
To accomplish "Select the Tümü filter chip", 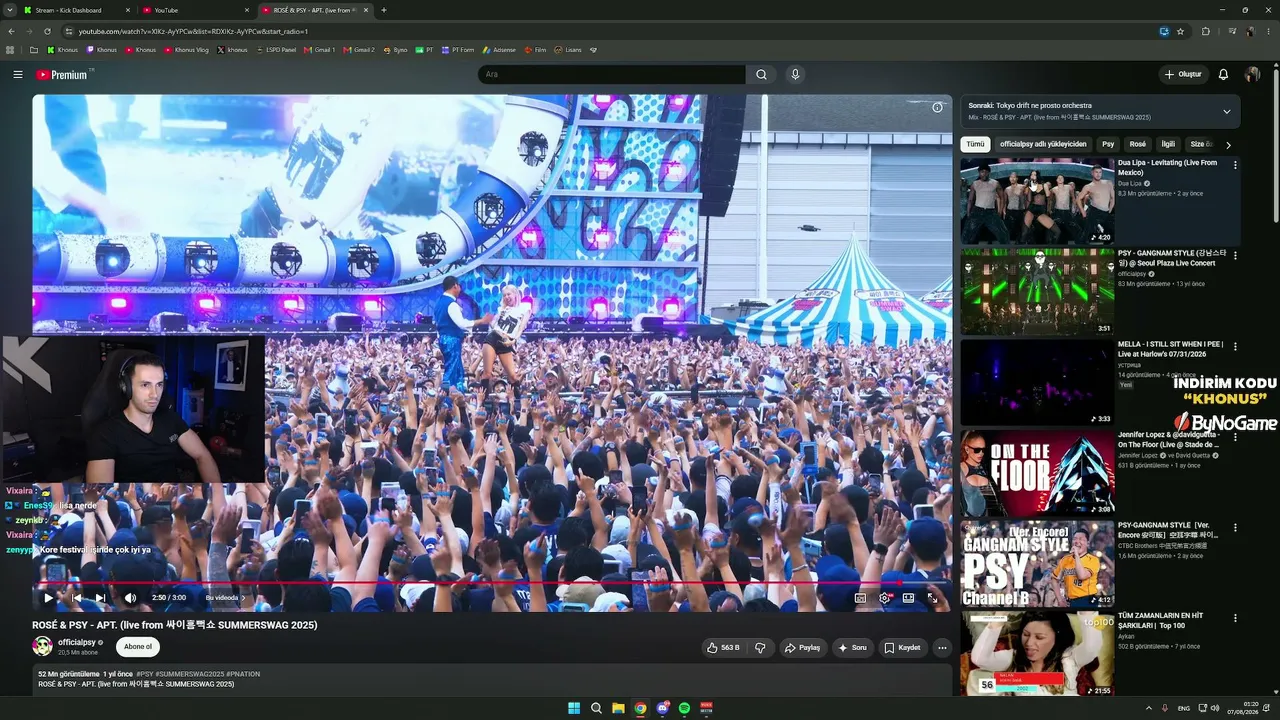I will pos(975,144).
